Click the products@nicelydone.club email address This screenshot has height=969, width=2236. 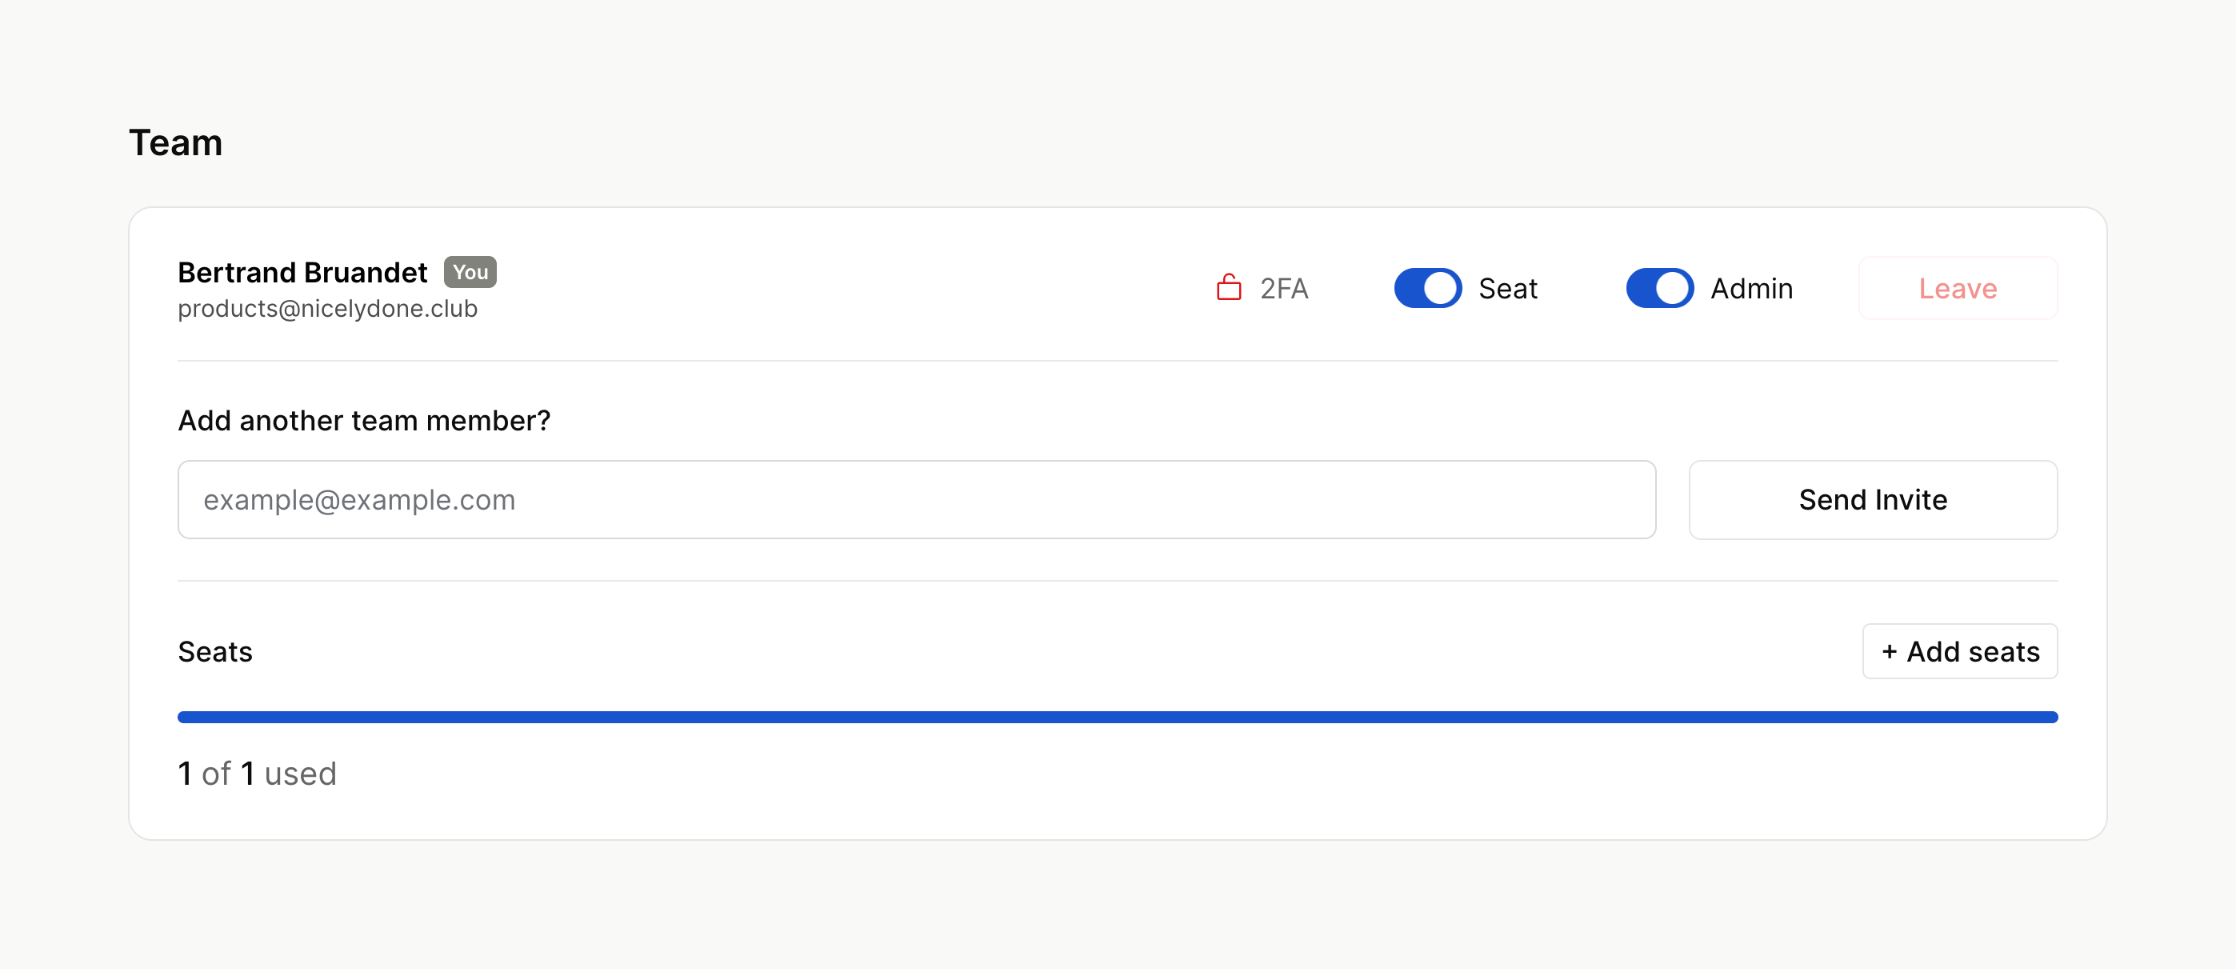click(327, 309)
